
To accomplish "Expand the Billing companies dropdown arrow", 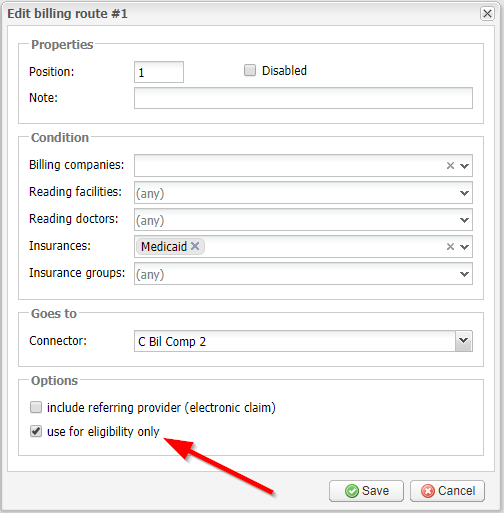I will pos(464,166).
